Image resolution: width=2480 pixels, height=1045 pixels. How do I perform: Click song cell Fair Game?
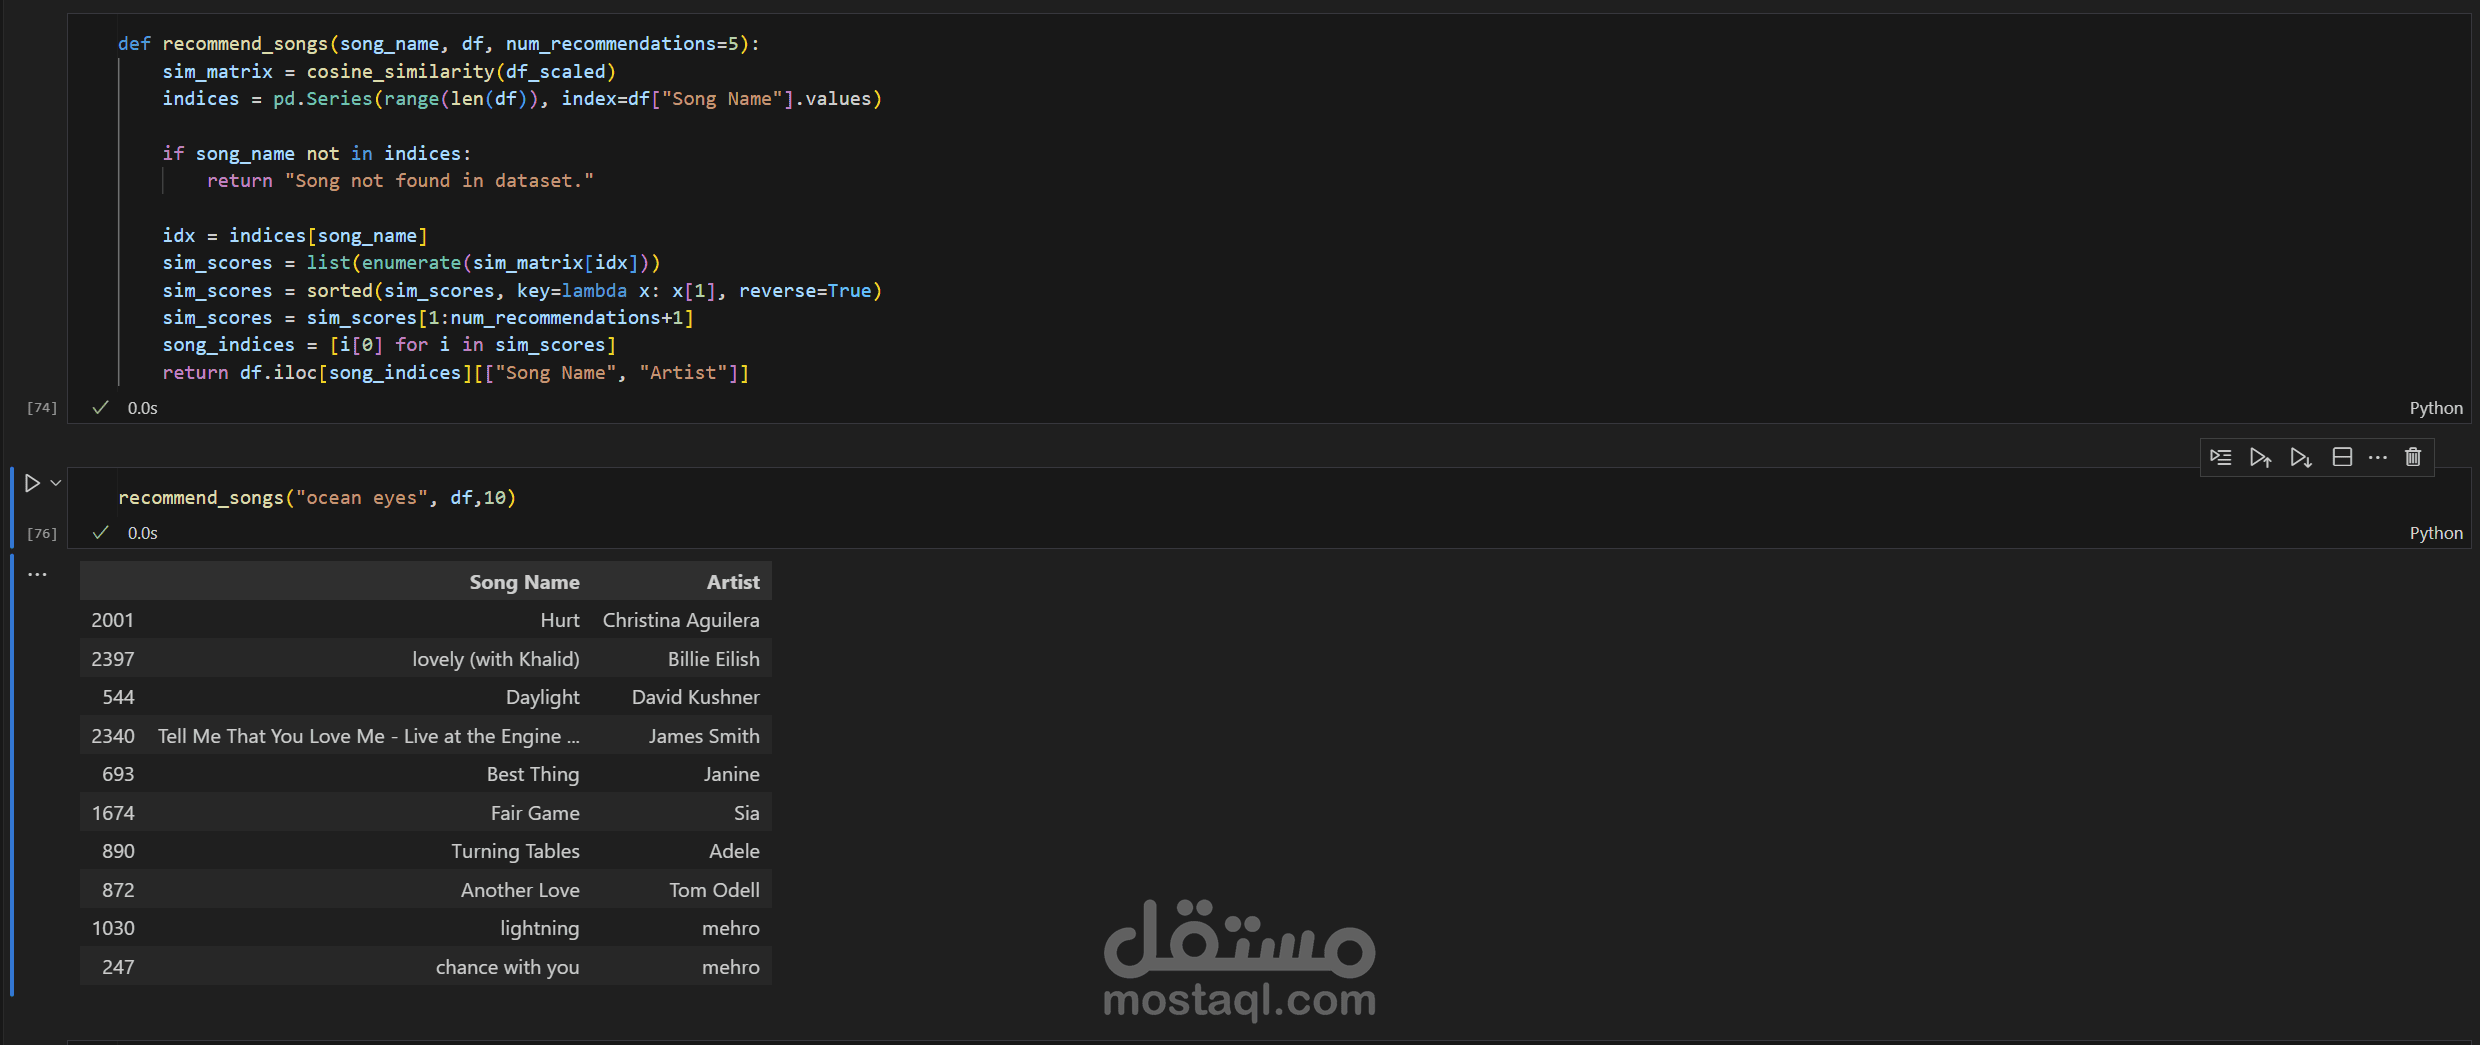(x=535, y=813)
